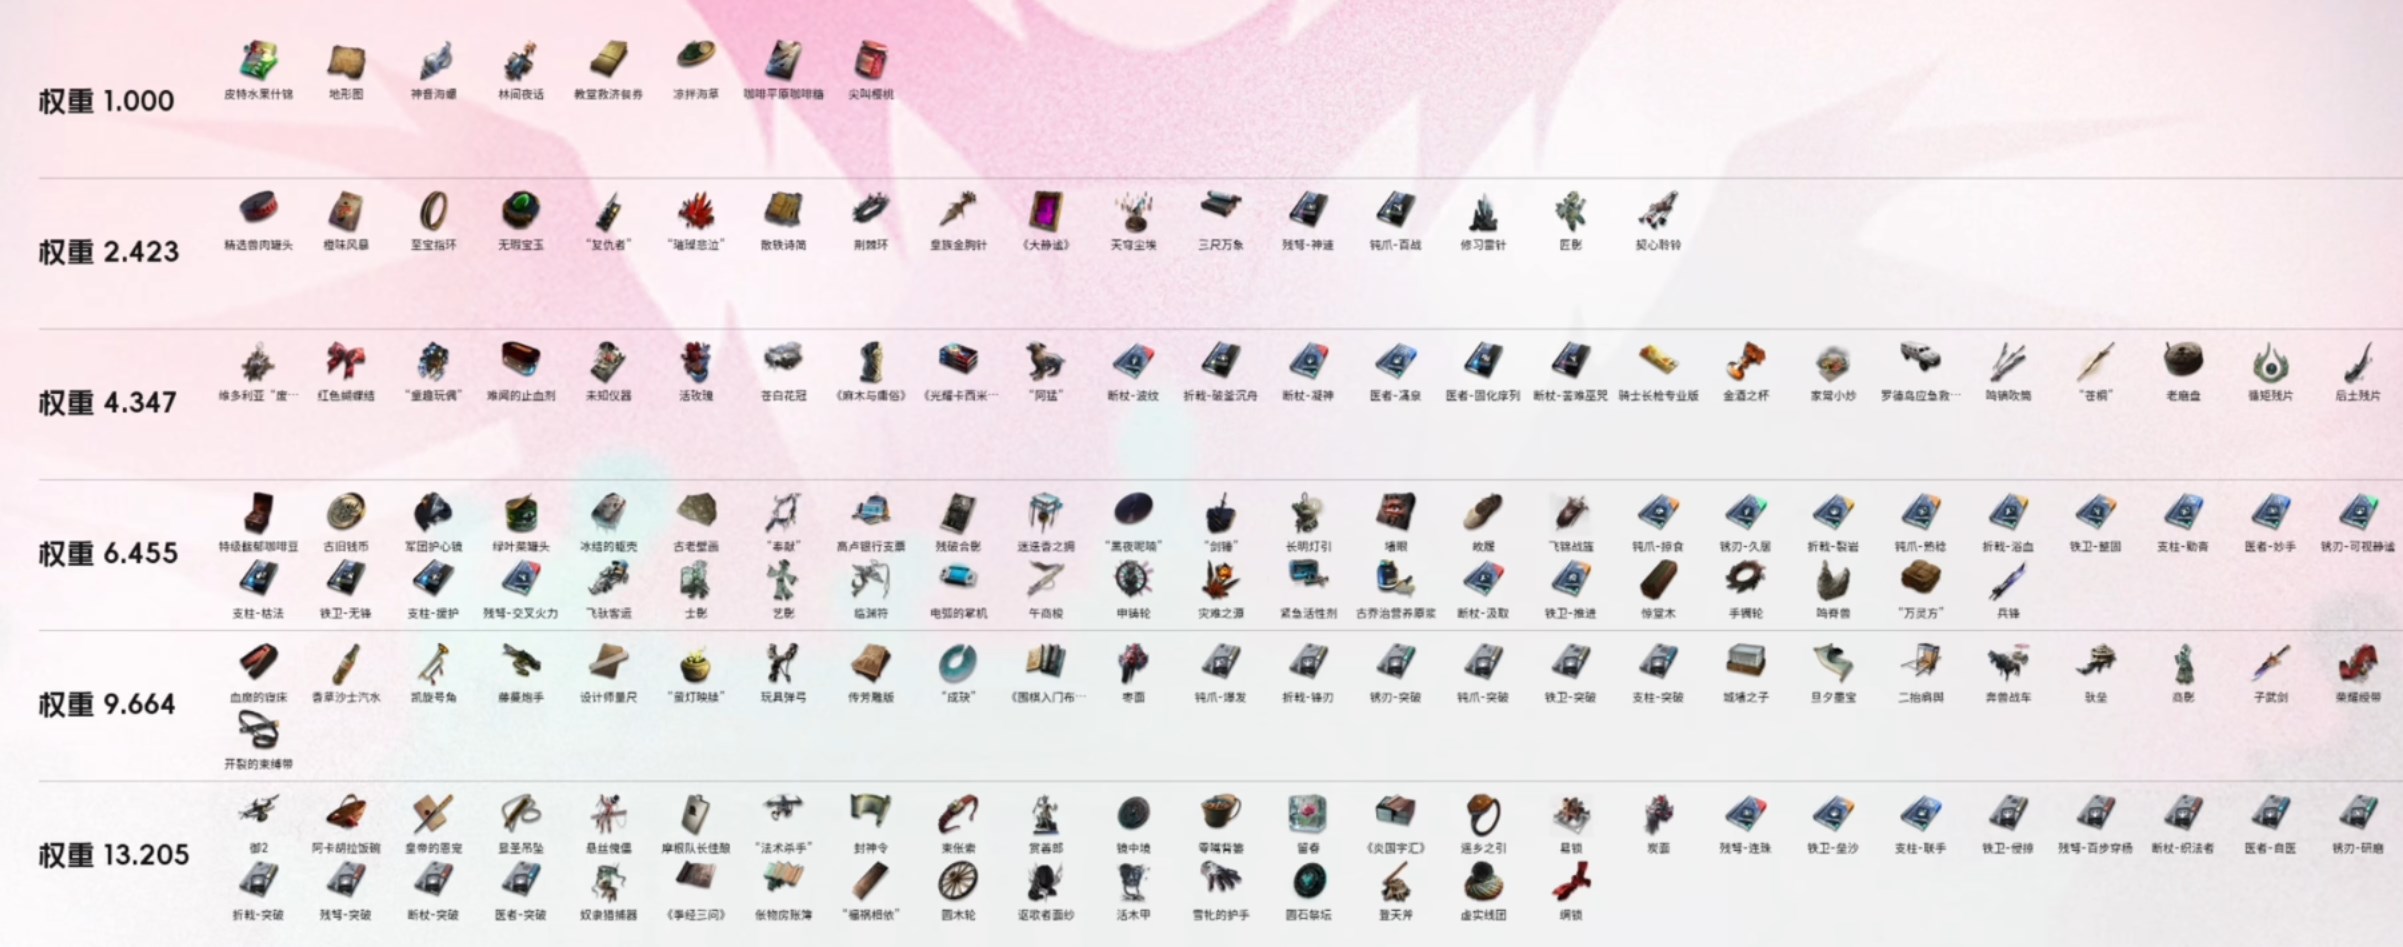Viewport: 2403px width, 947px height.
Task: Pick the 橙味风暴 item icon
Action: pyautogui.click(x=346, y=211)
